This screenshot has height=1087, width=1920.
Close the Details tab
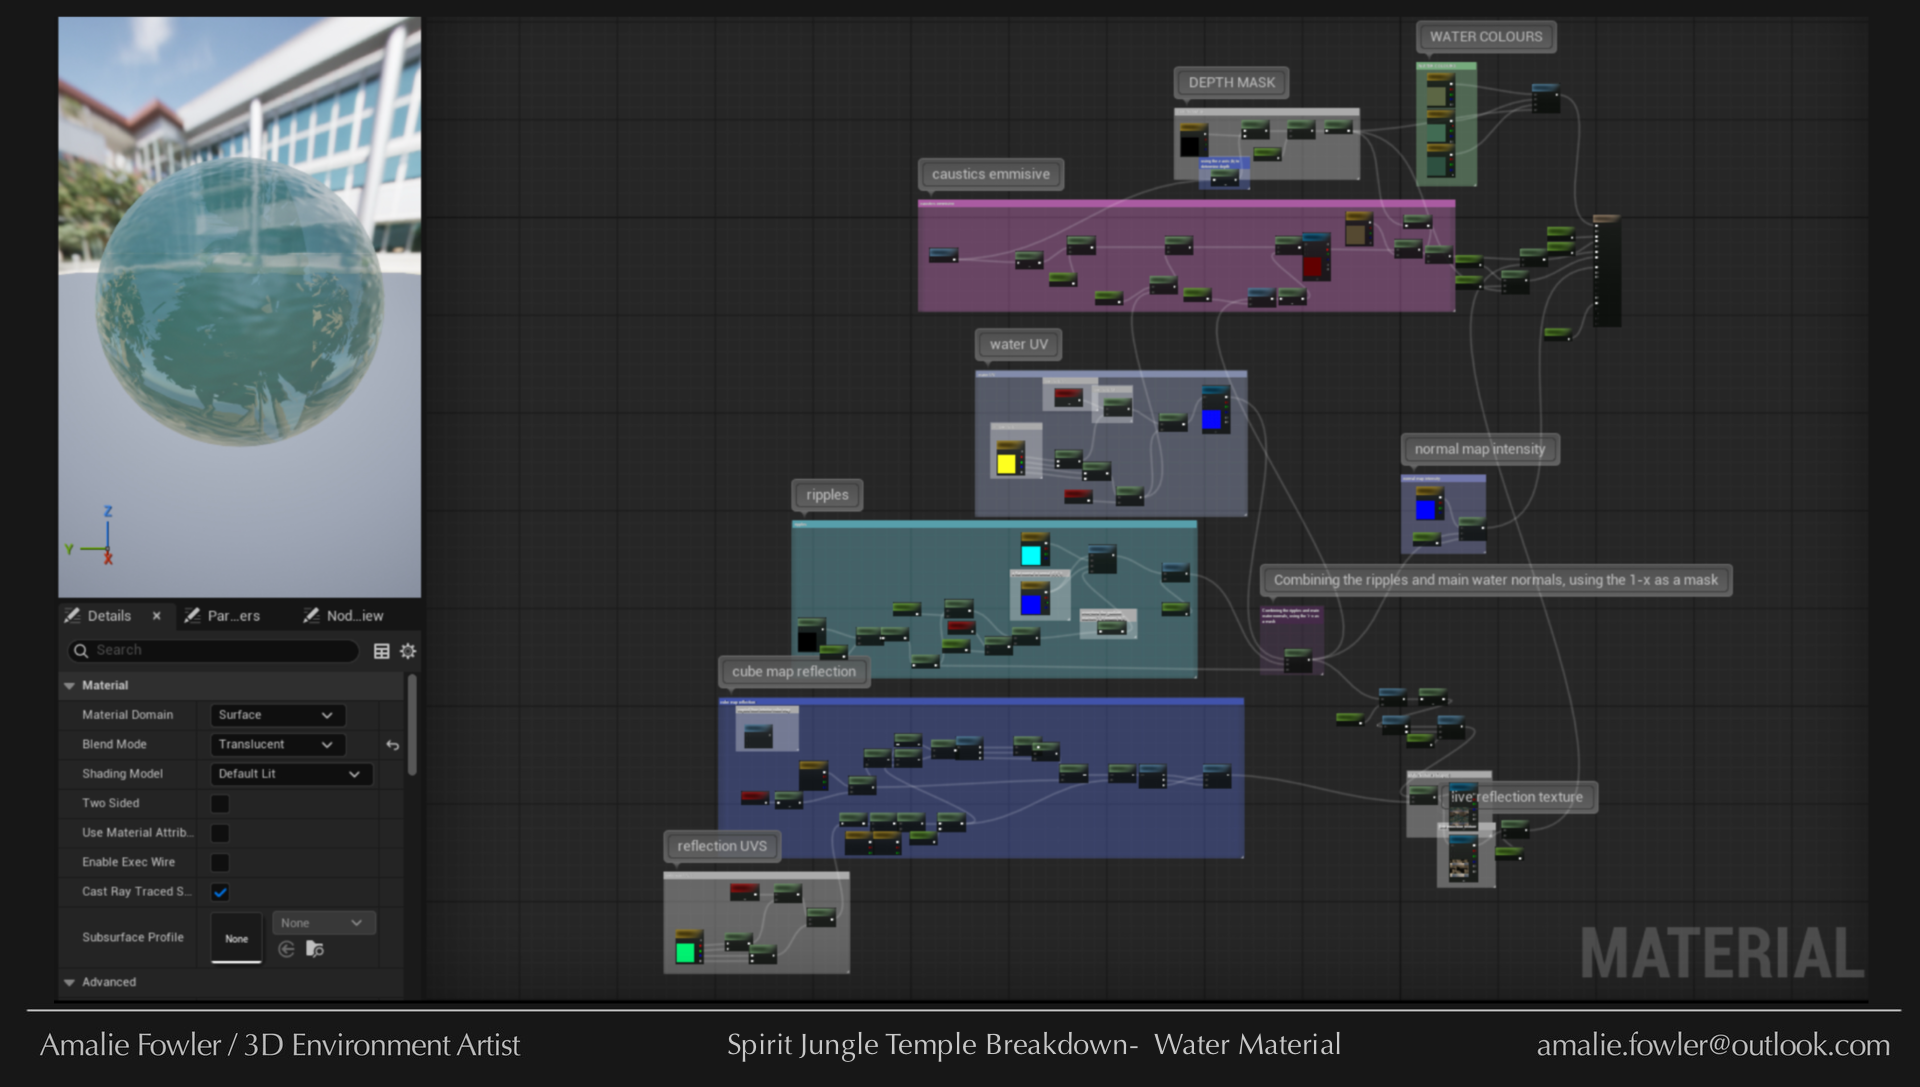click(x=156, y=616)
